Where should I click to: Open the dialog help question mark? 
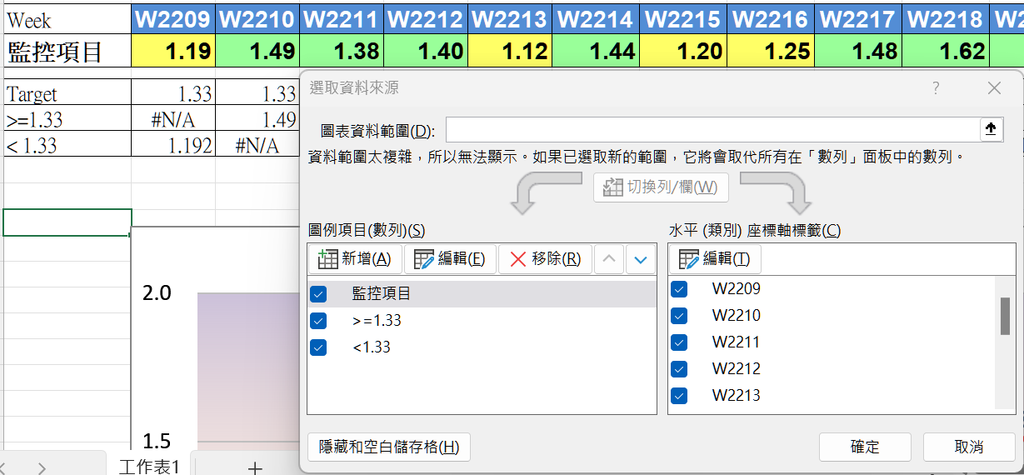[x=936, y=88]
